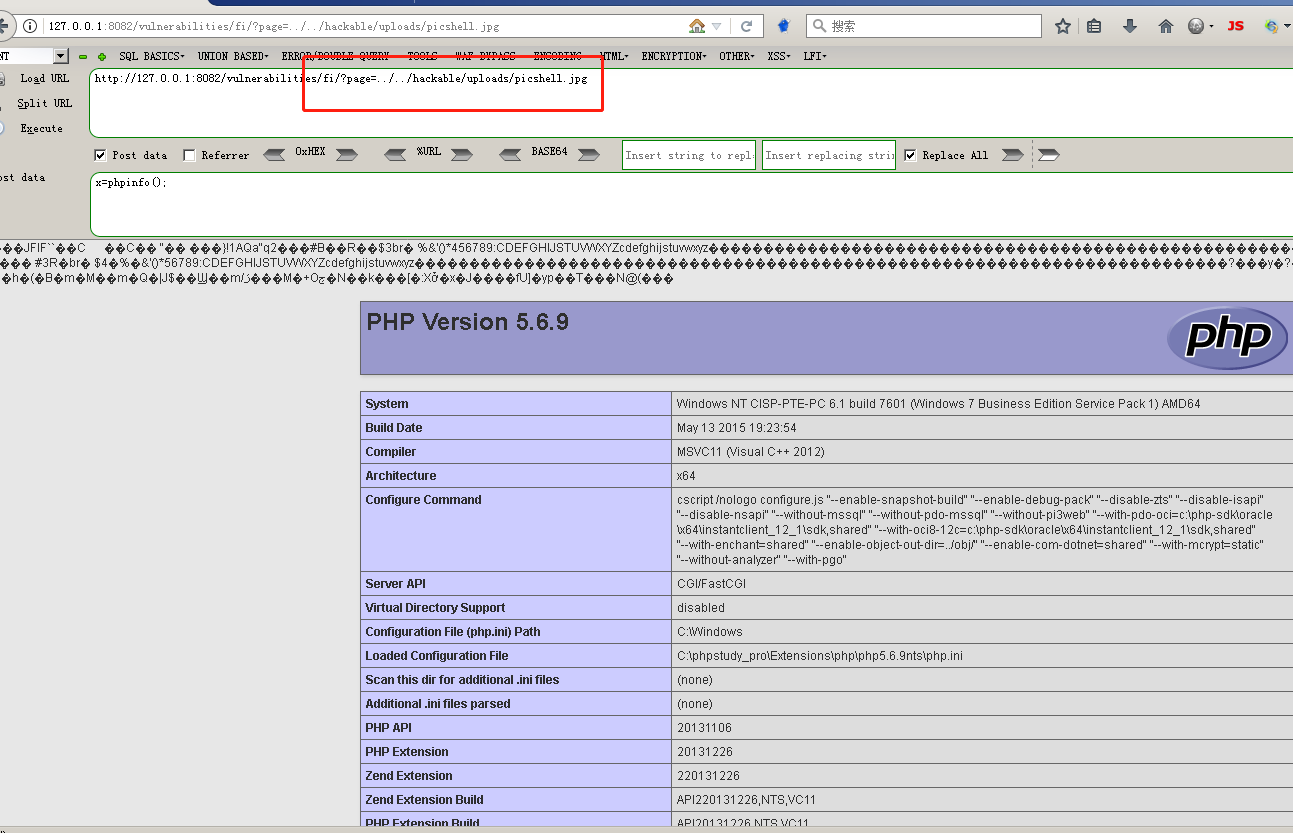This screenshot has width=1293, height=833.
Task: Click the left arrow beside 0xHEX
Action: tap(274, 155)
